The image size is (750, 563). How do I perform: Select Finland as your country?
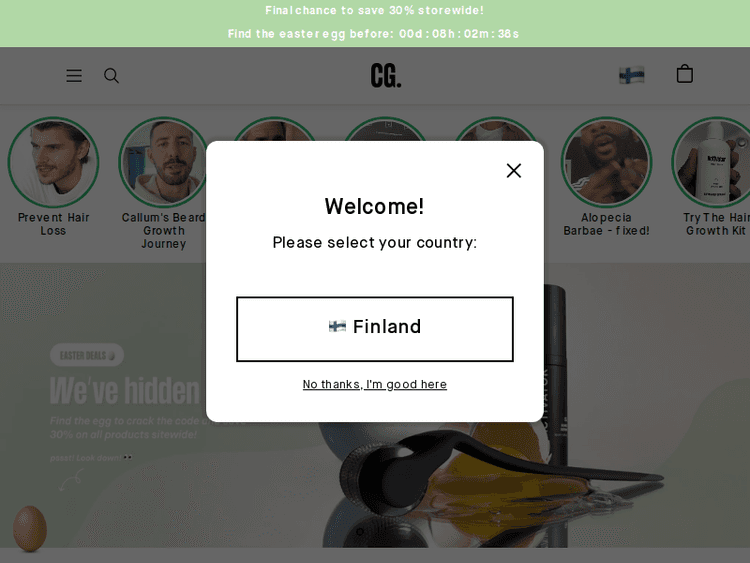375,329
